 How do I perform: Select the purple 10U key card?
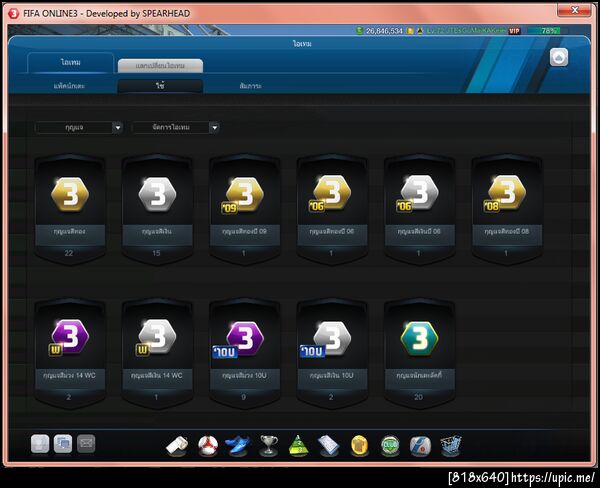coord(245,353)
